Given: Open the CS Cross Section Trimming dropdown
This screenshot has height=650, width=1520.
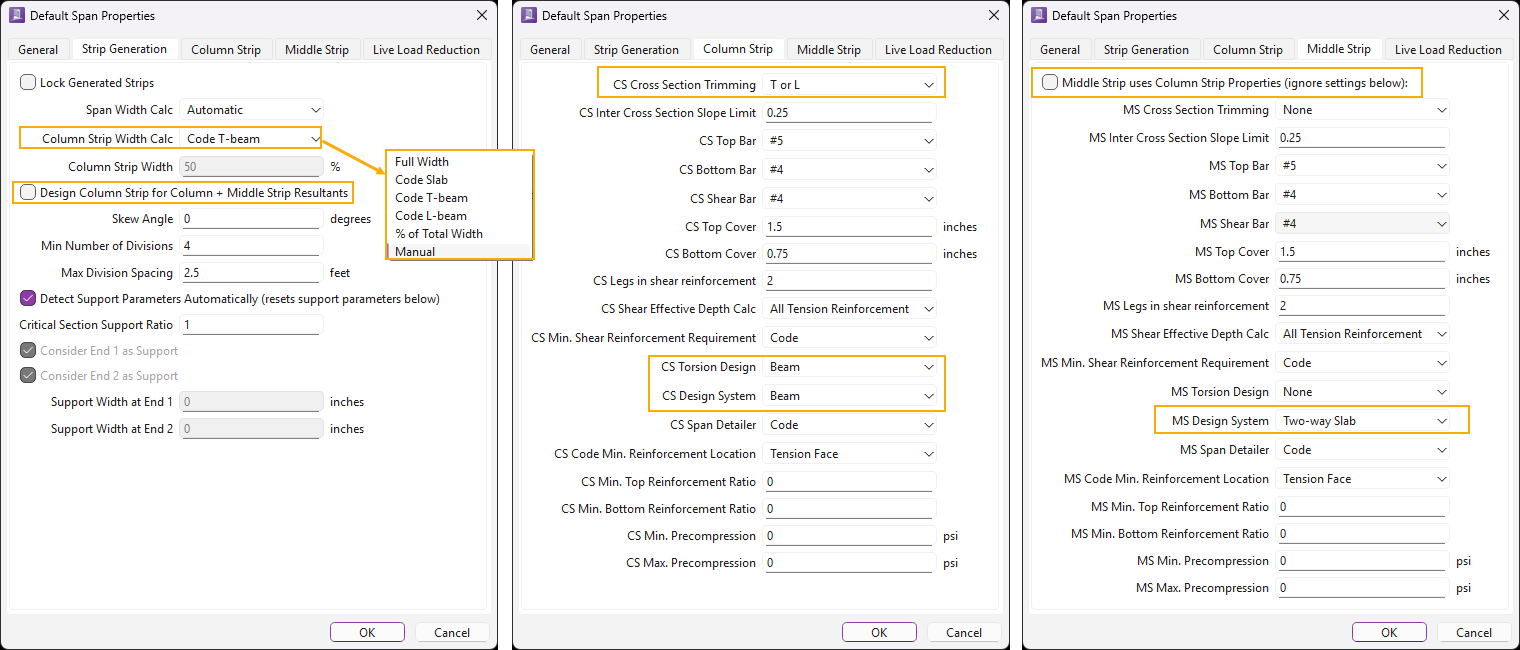Looking at the screenshot, I should pyautogui.click(x=849, y=85).
